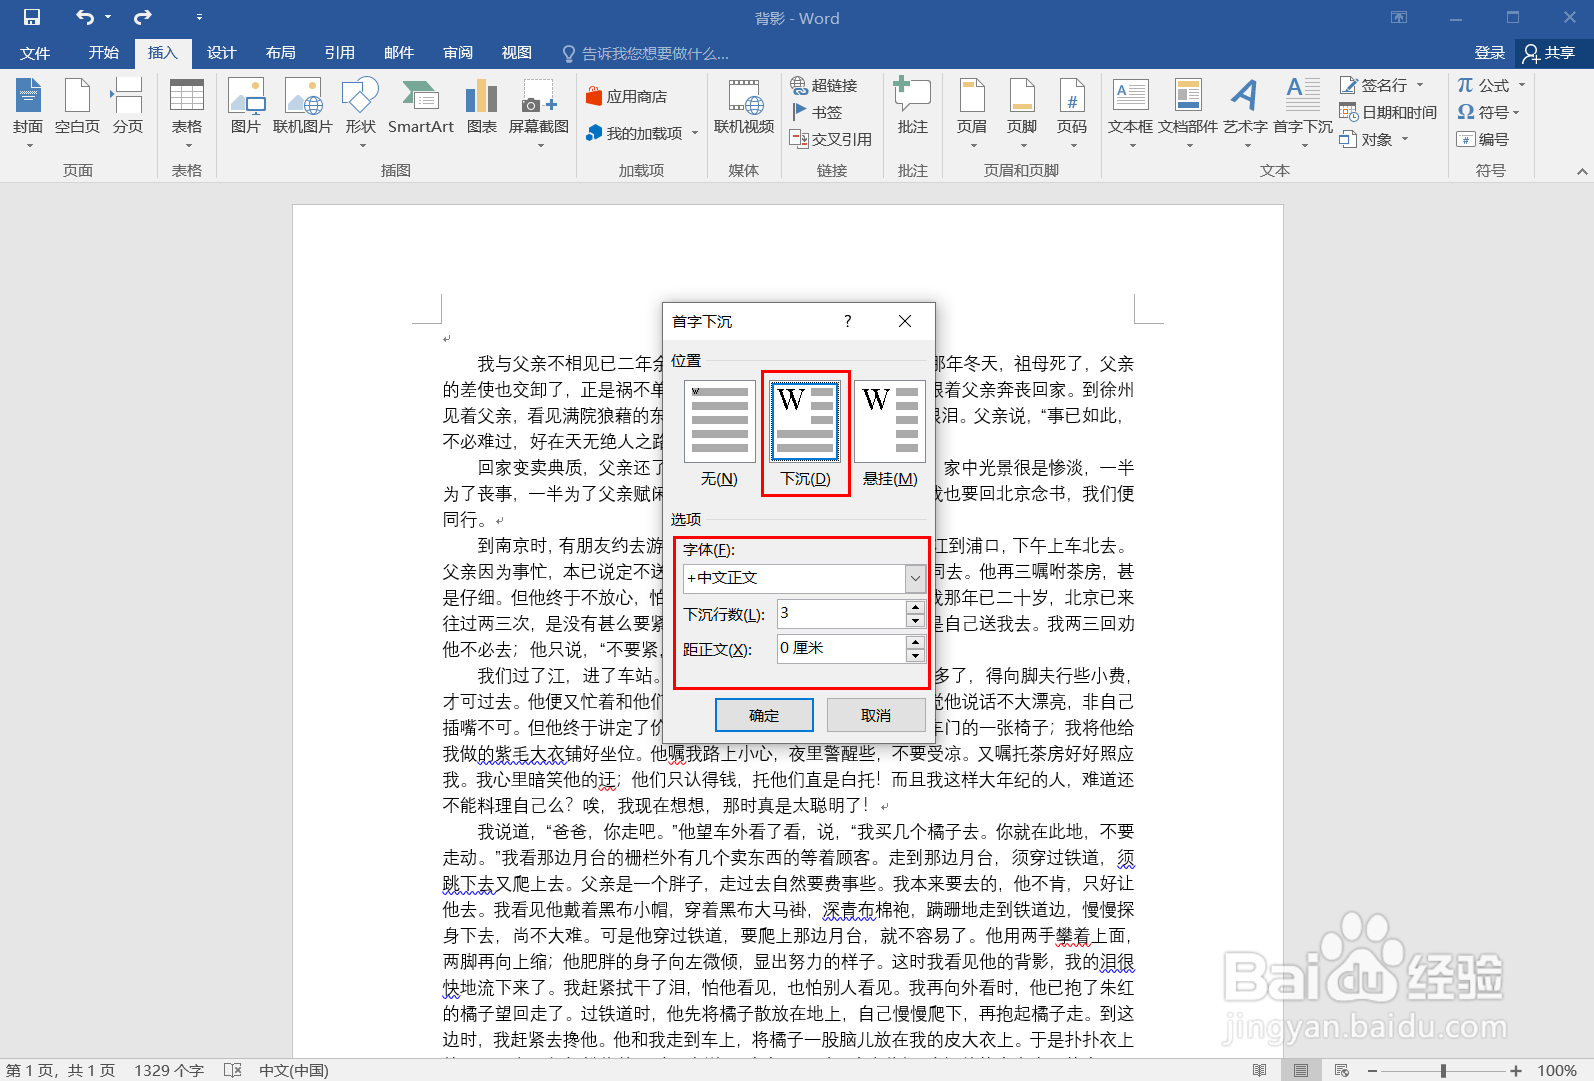Click the Tell me search box
Image resolution: width=1594 pixels, height=1081 pixels.
coord(655,53)
